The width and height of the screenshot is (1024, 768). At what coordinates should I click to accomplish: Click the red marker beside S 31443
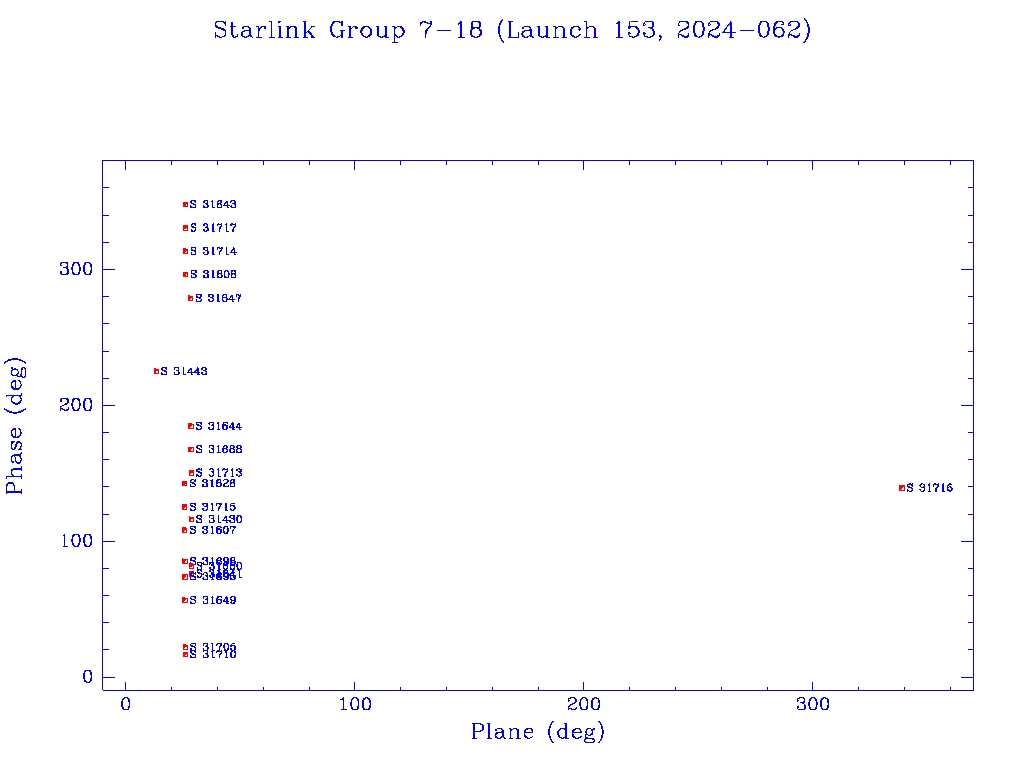point(156,371)
